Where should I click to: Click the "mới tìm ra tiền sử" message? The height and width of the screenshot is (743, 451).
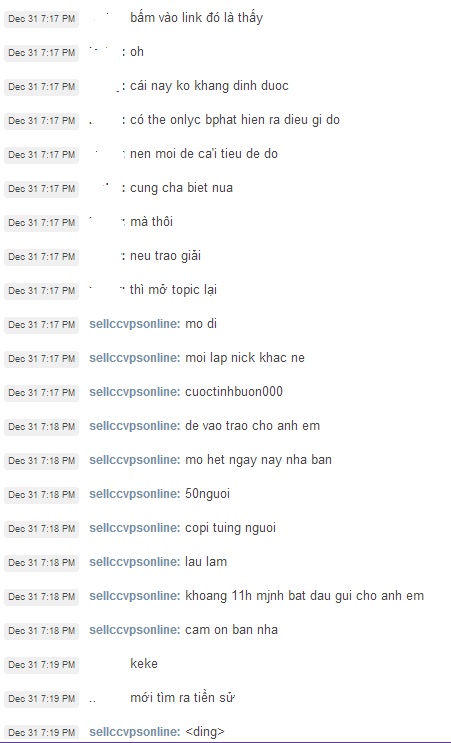tap(183, 698)
